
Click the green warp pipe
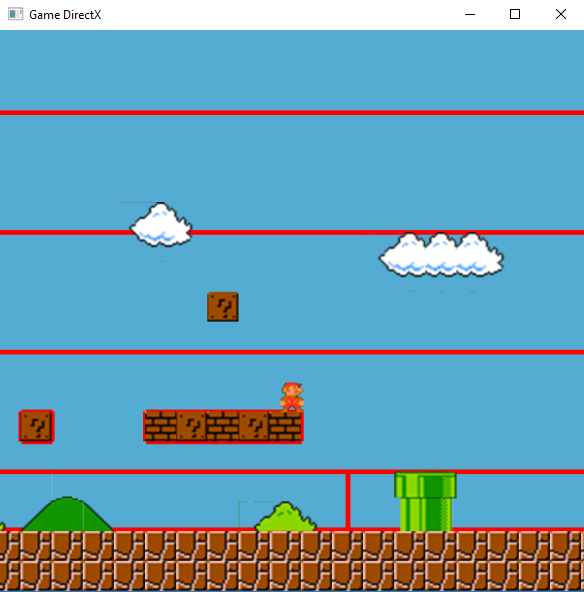coord(425,501)
